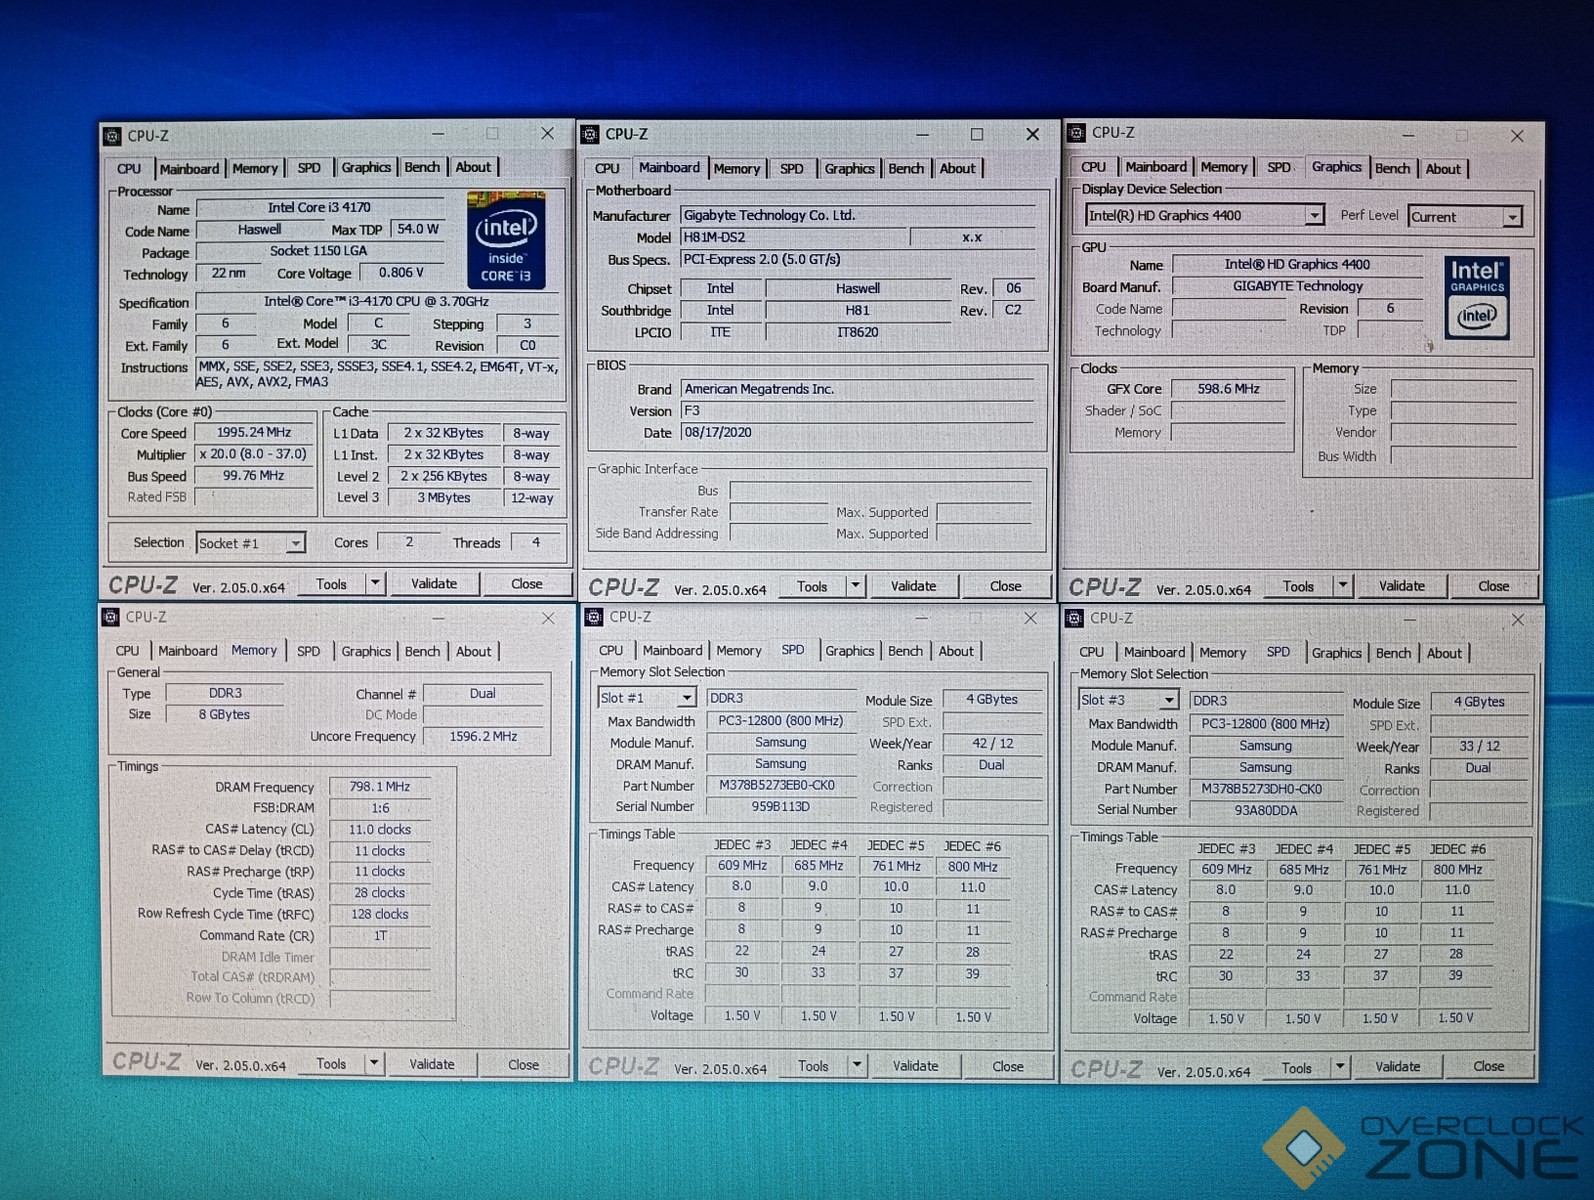
Task: Click the DRAM Frequency 798.1 MHz value
Action: click(380, 787)
